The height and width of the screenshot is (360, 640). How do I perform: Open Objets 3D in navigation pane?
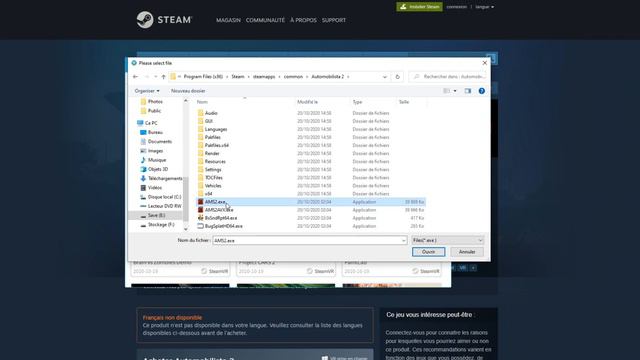[x=158, y=169]
